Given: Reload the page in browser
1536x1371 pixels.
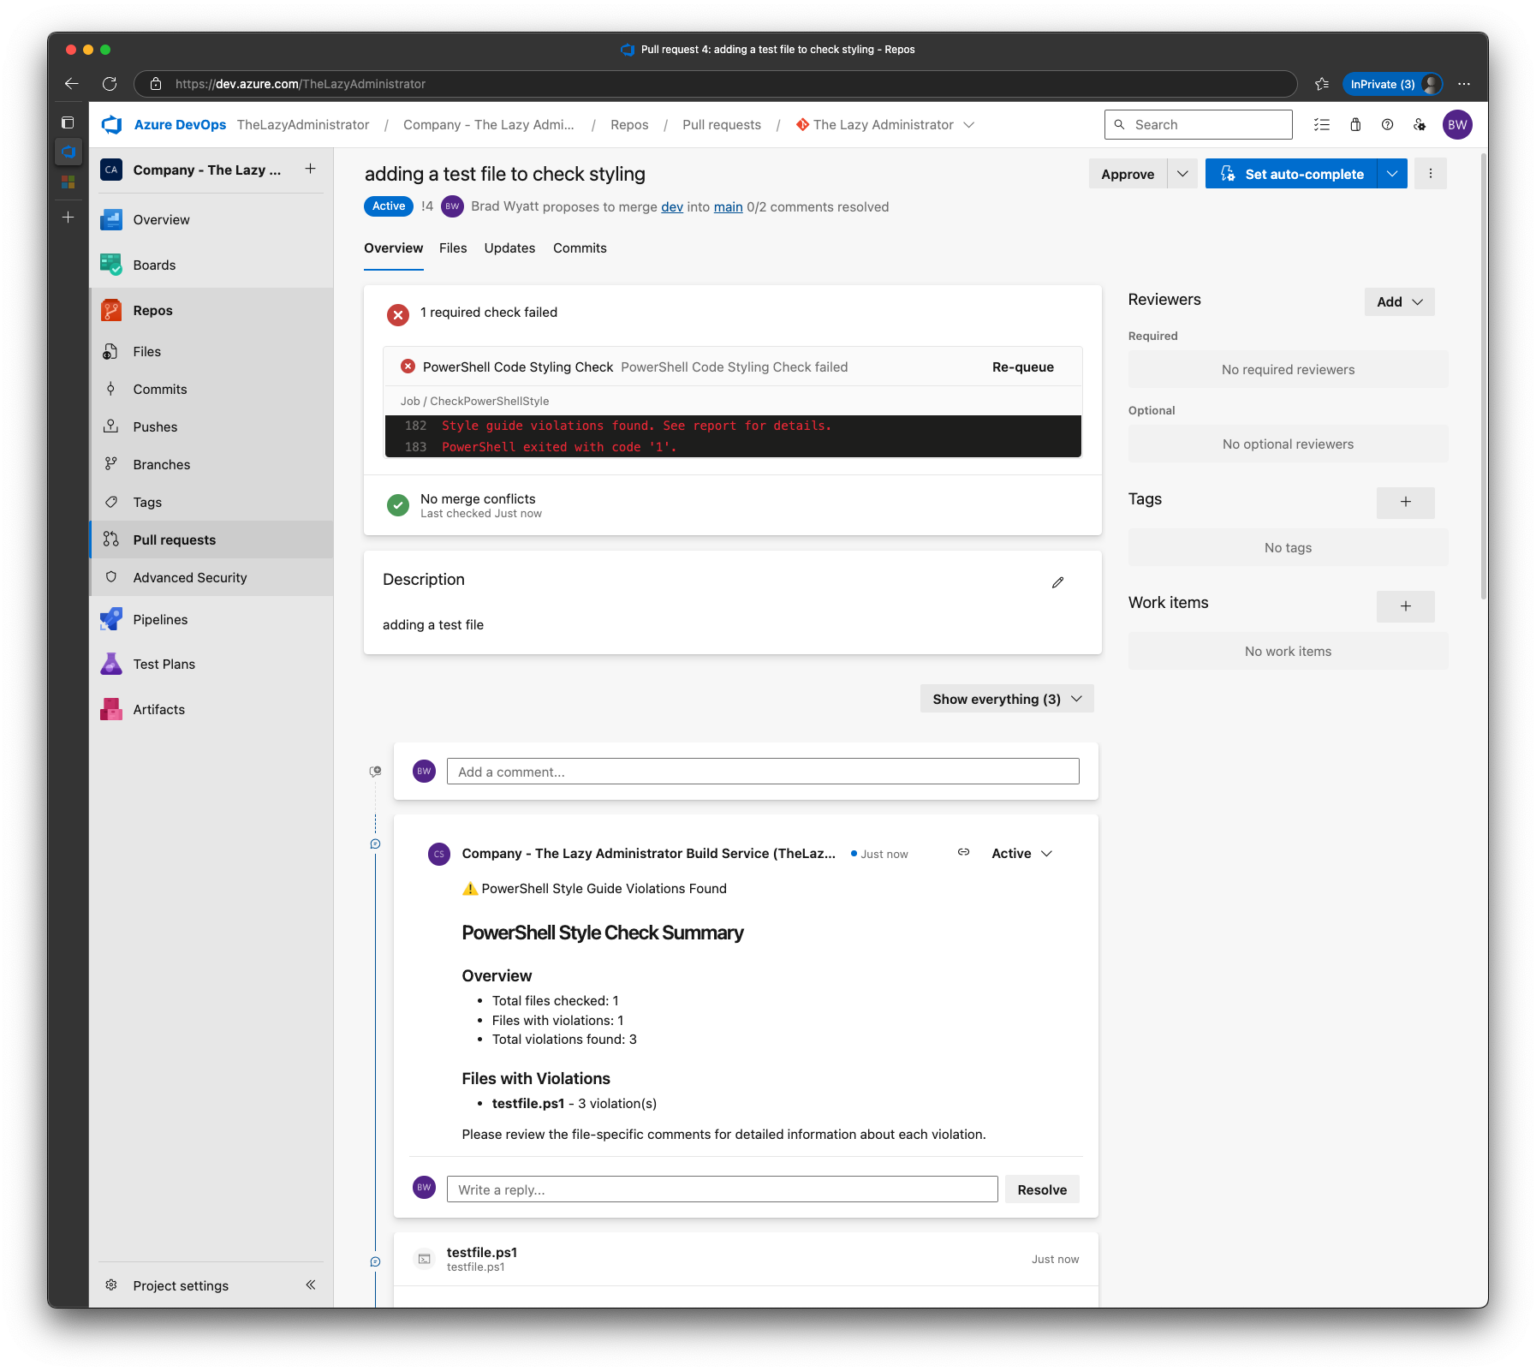Looking at the screenshot, I should pos(110,84).
